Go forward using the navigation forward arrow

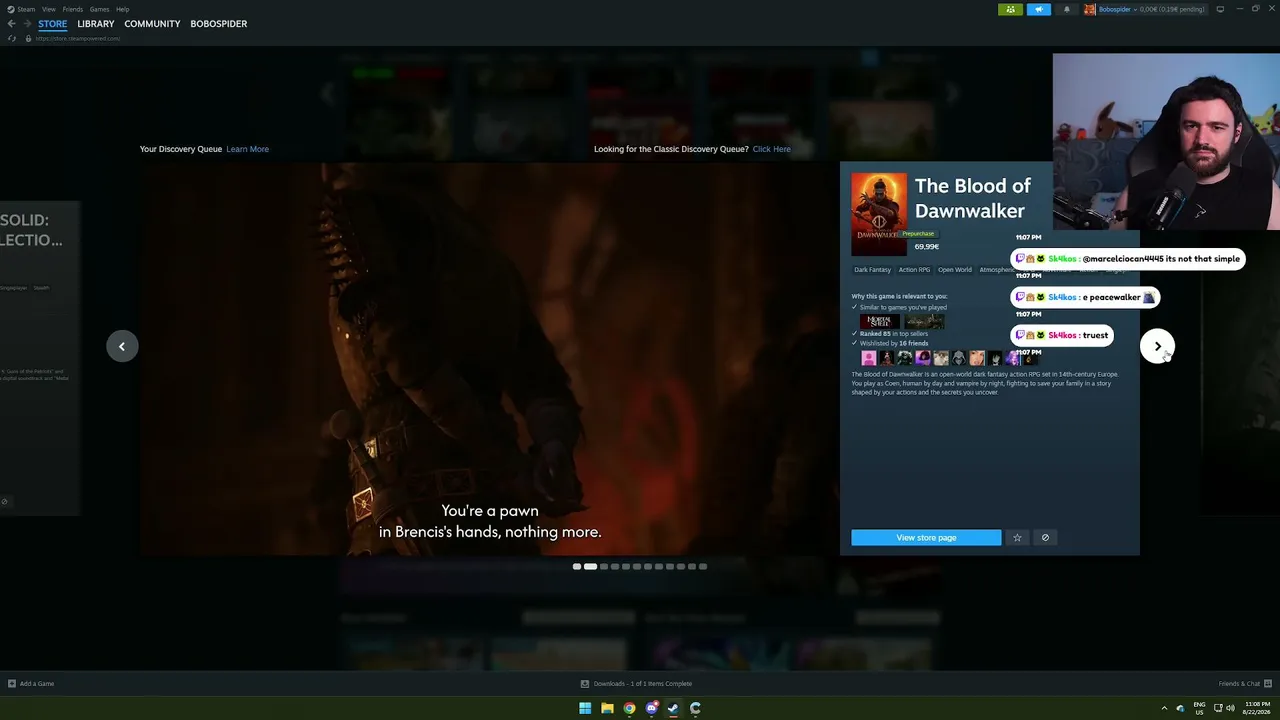26,24
